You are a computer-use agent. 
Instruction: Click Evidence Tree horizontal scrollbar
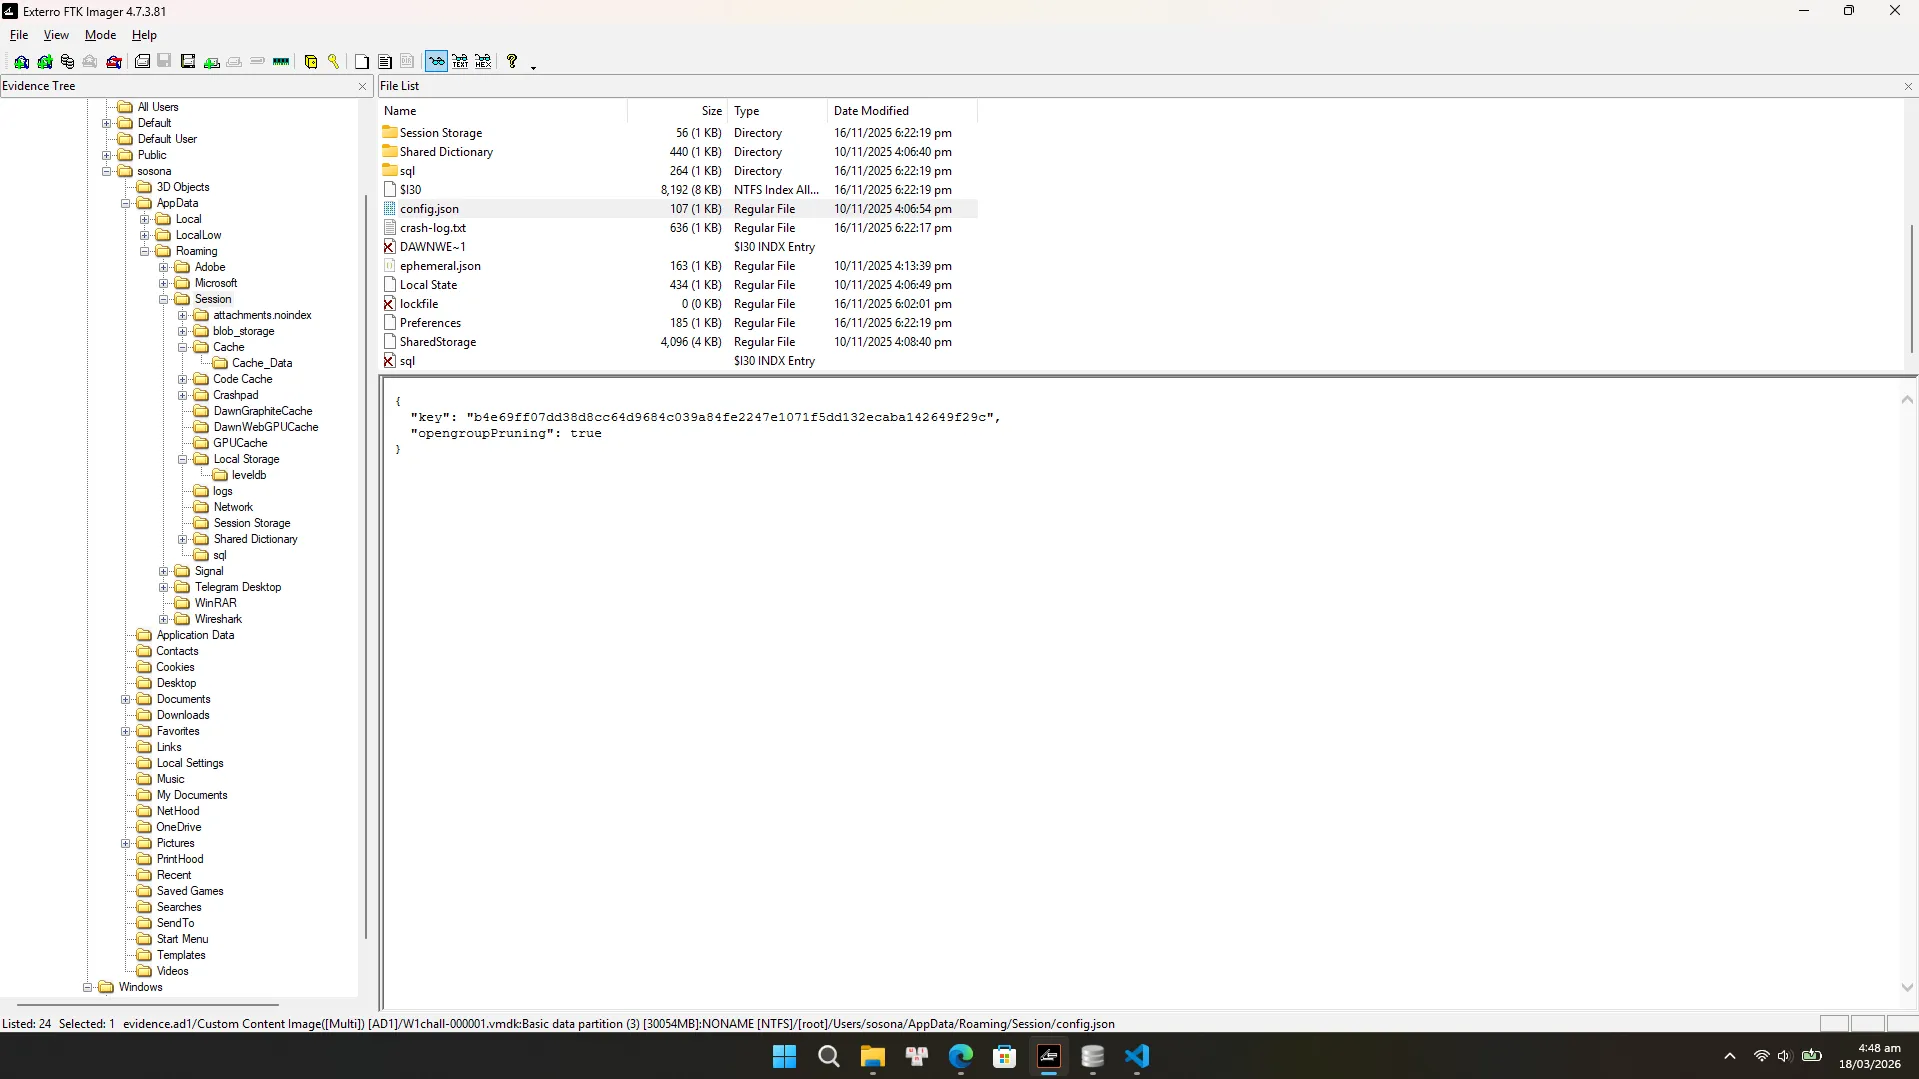pos(148,1003)
